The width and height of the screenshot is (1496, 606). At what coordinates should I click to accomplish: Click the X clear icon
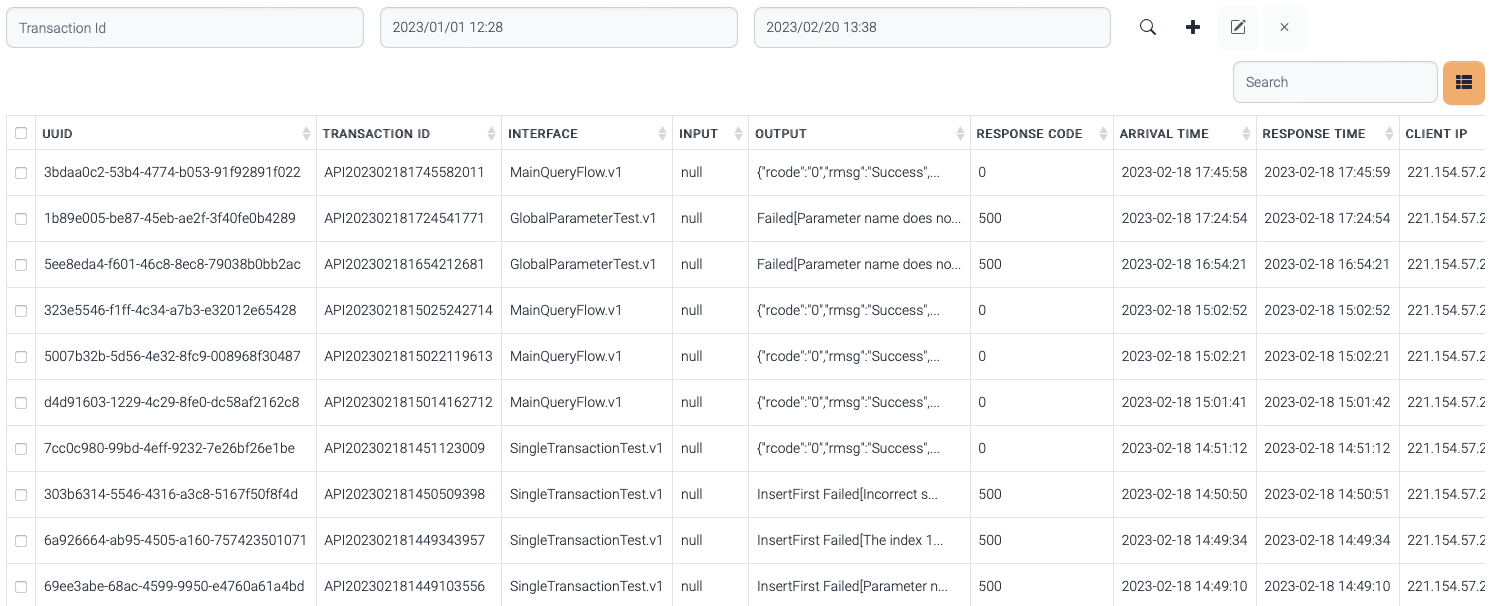tap(1284, 28)
